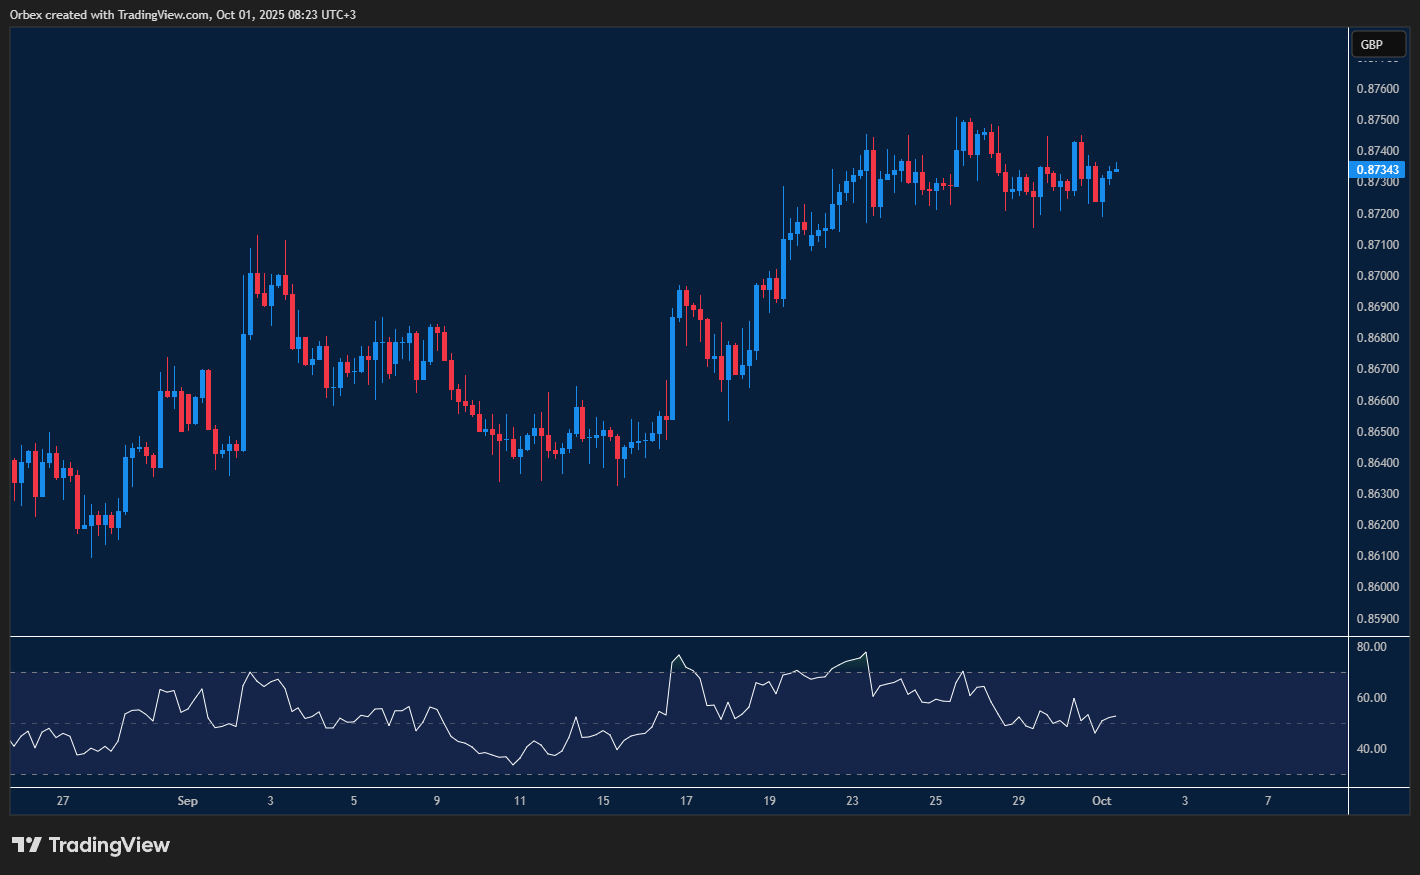The image size is (1420, 875).
Task: Select the 60.00 RSI scale label
Action: pyautogui.click(x=1371, y=698)
